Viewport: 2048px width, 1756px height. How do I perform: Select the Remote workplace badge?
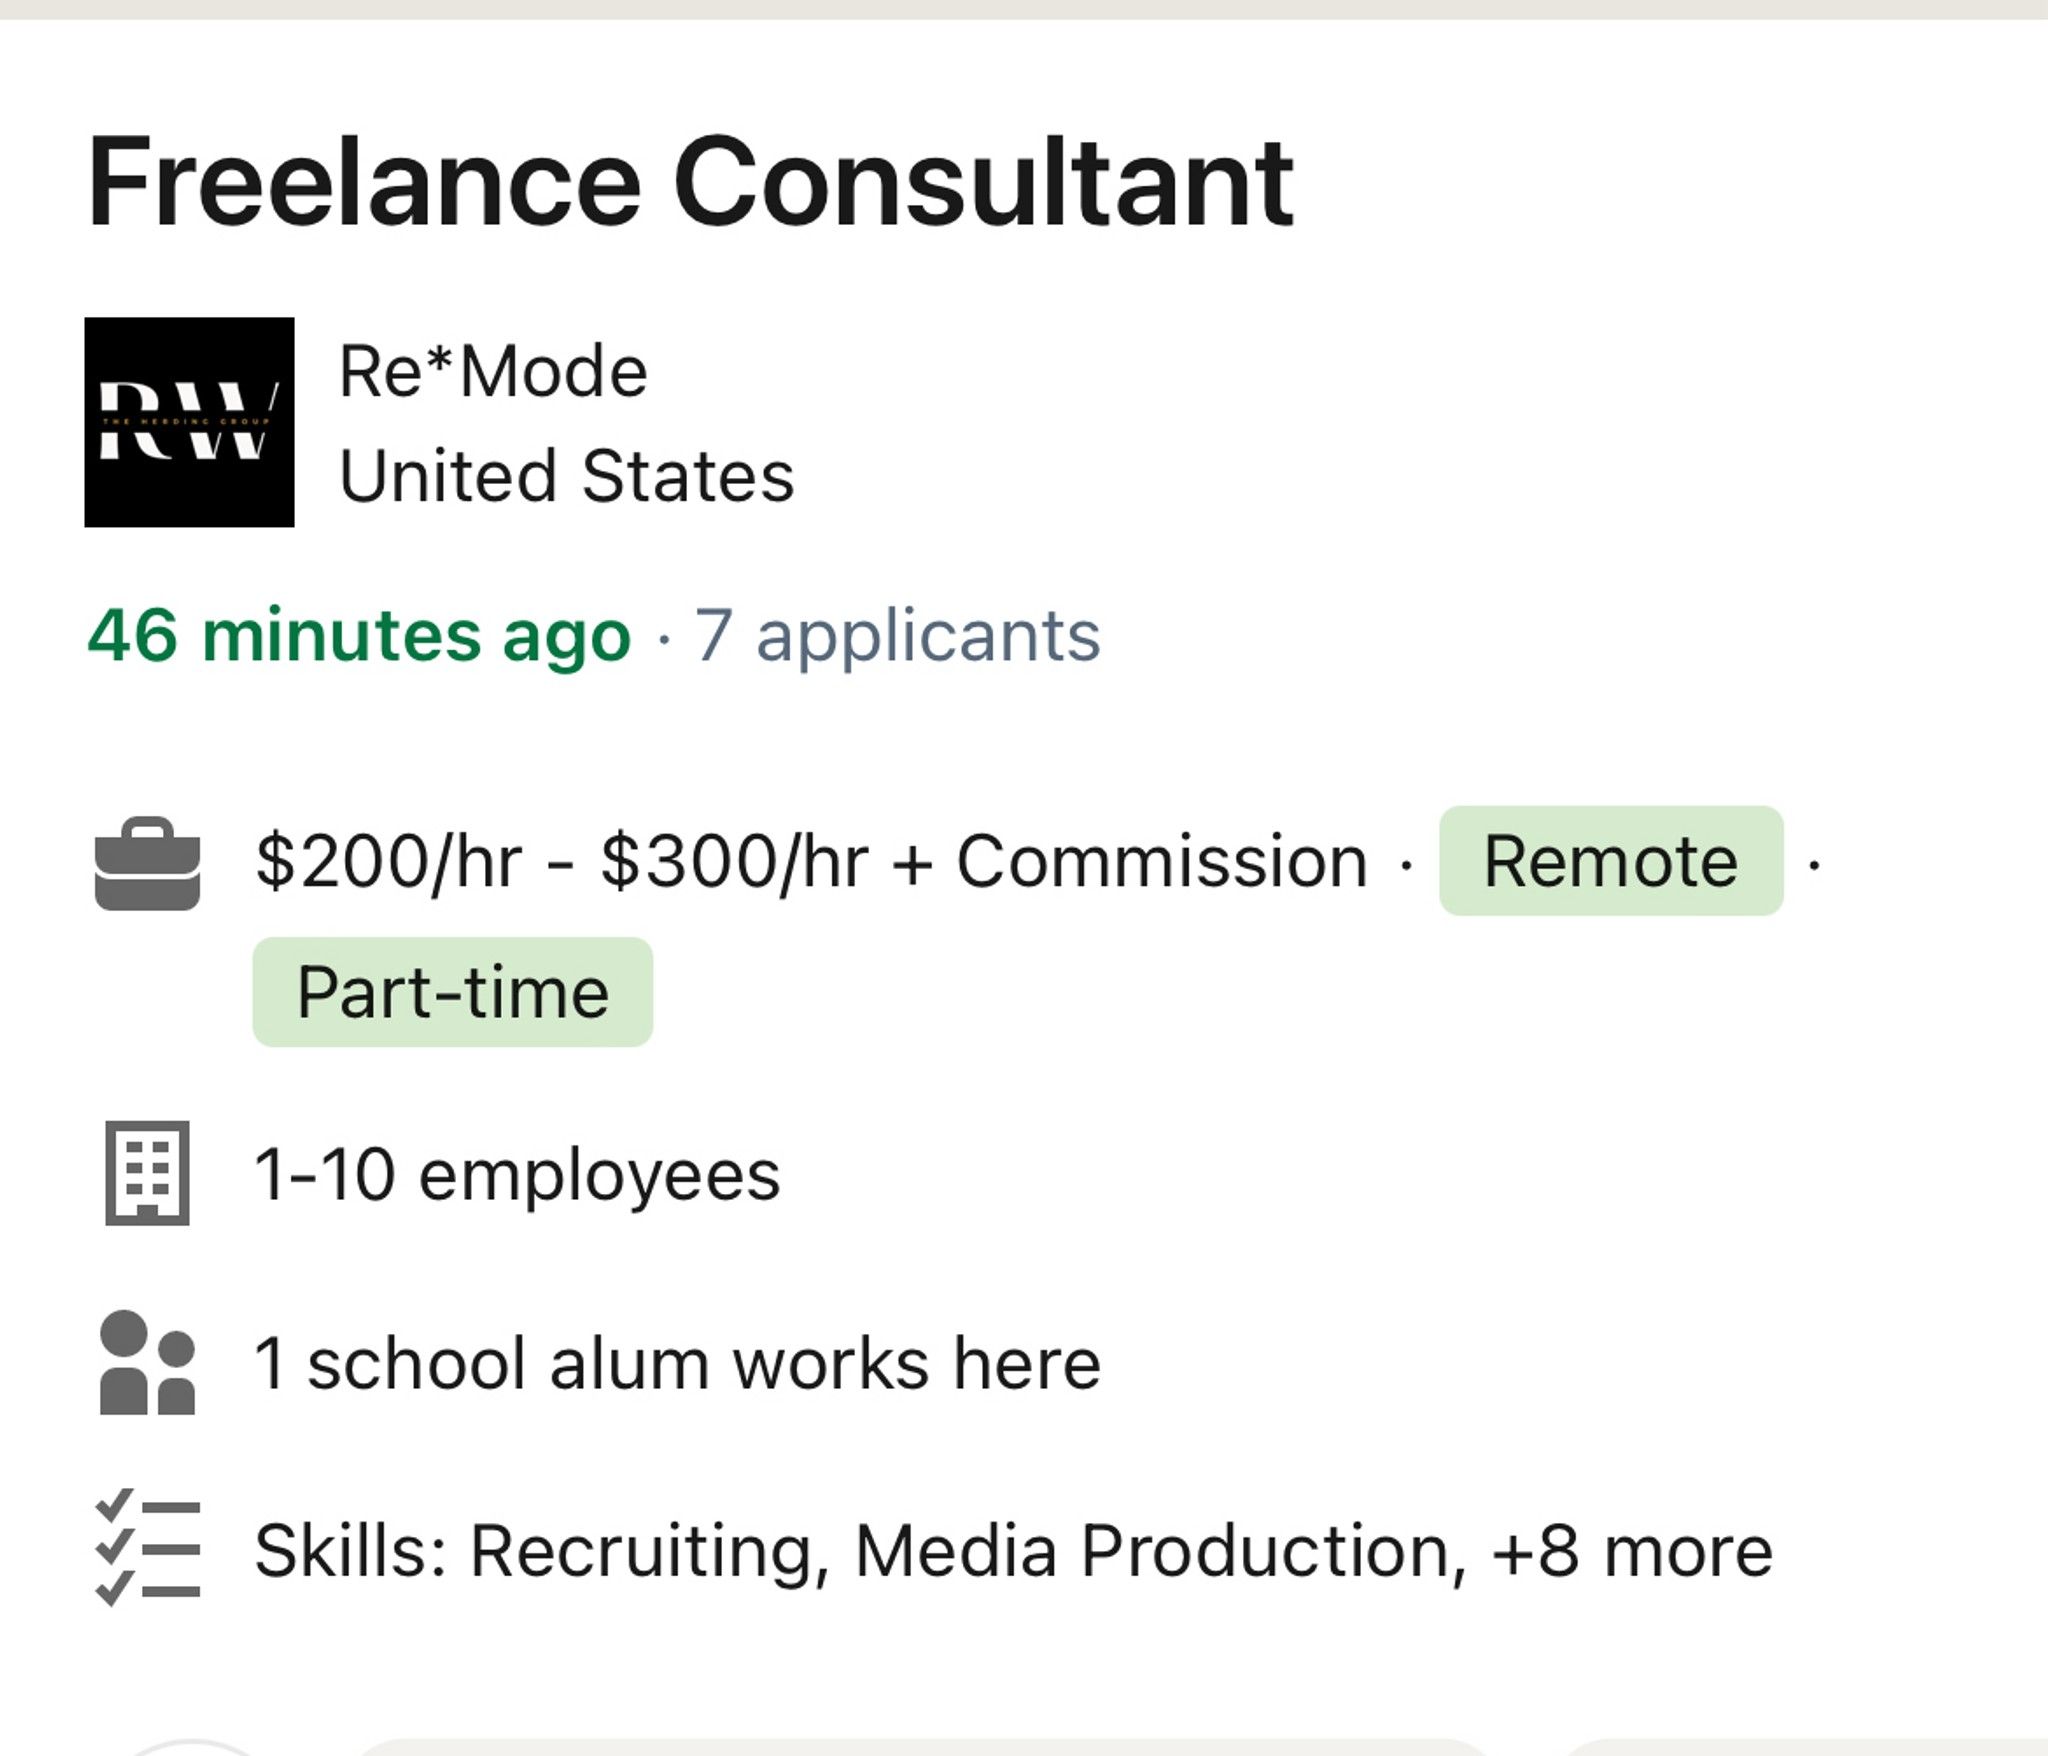point(1610,861)
